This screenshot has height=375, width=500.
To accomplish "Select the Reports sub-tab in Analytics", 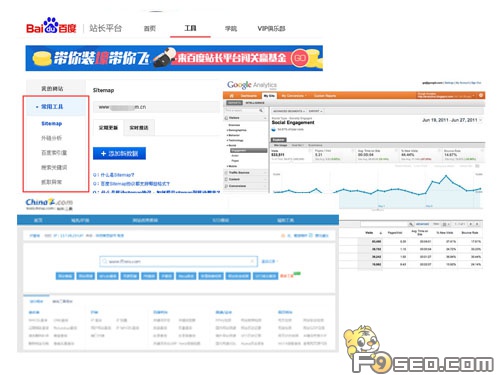I will coord(235,103).
